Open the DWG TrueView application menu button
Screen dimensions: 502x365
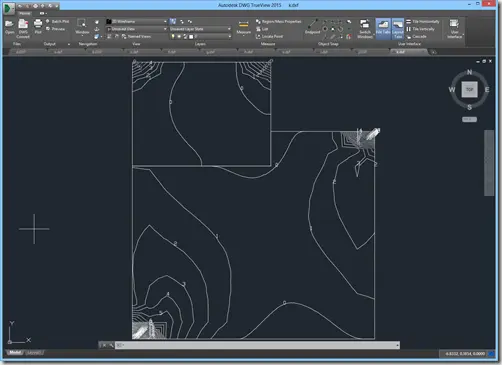pos(9,9)
